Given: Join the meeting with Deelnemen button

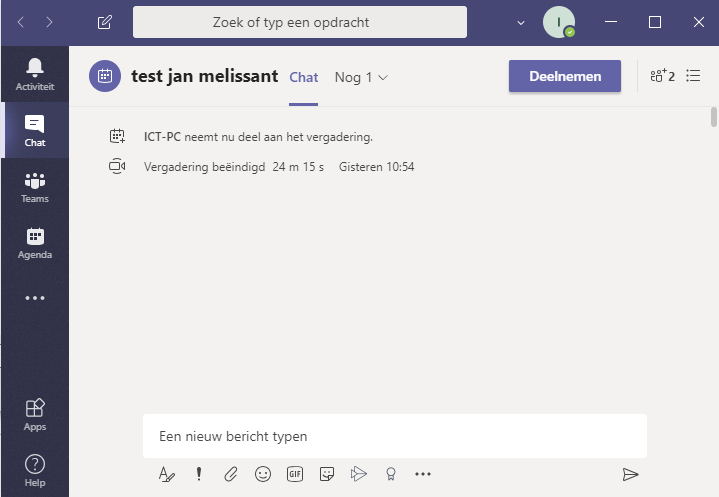Looking at the screenshot, I should pos(565,76).
